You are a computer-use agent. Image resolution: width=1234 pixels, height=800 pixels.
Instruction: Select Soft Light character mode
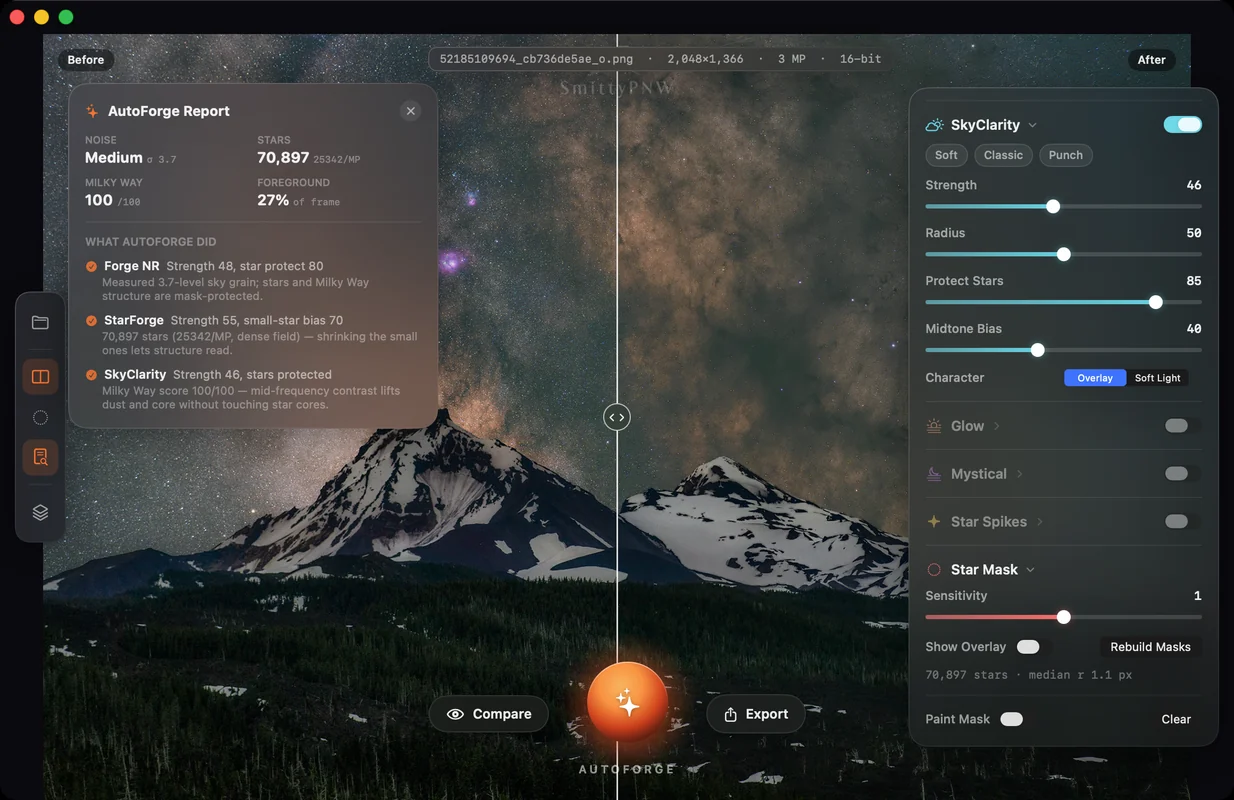1157,378
